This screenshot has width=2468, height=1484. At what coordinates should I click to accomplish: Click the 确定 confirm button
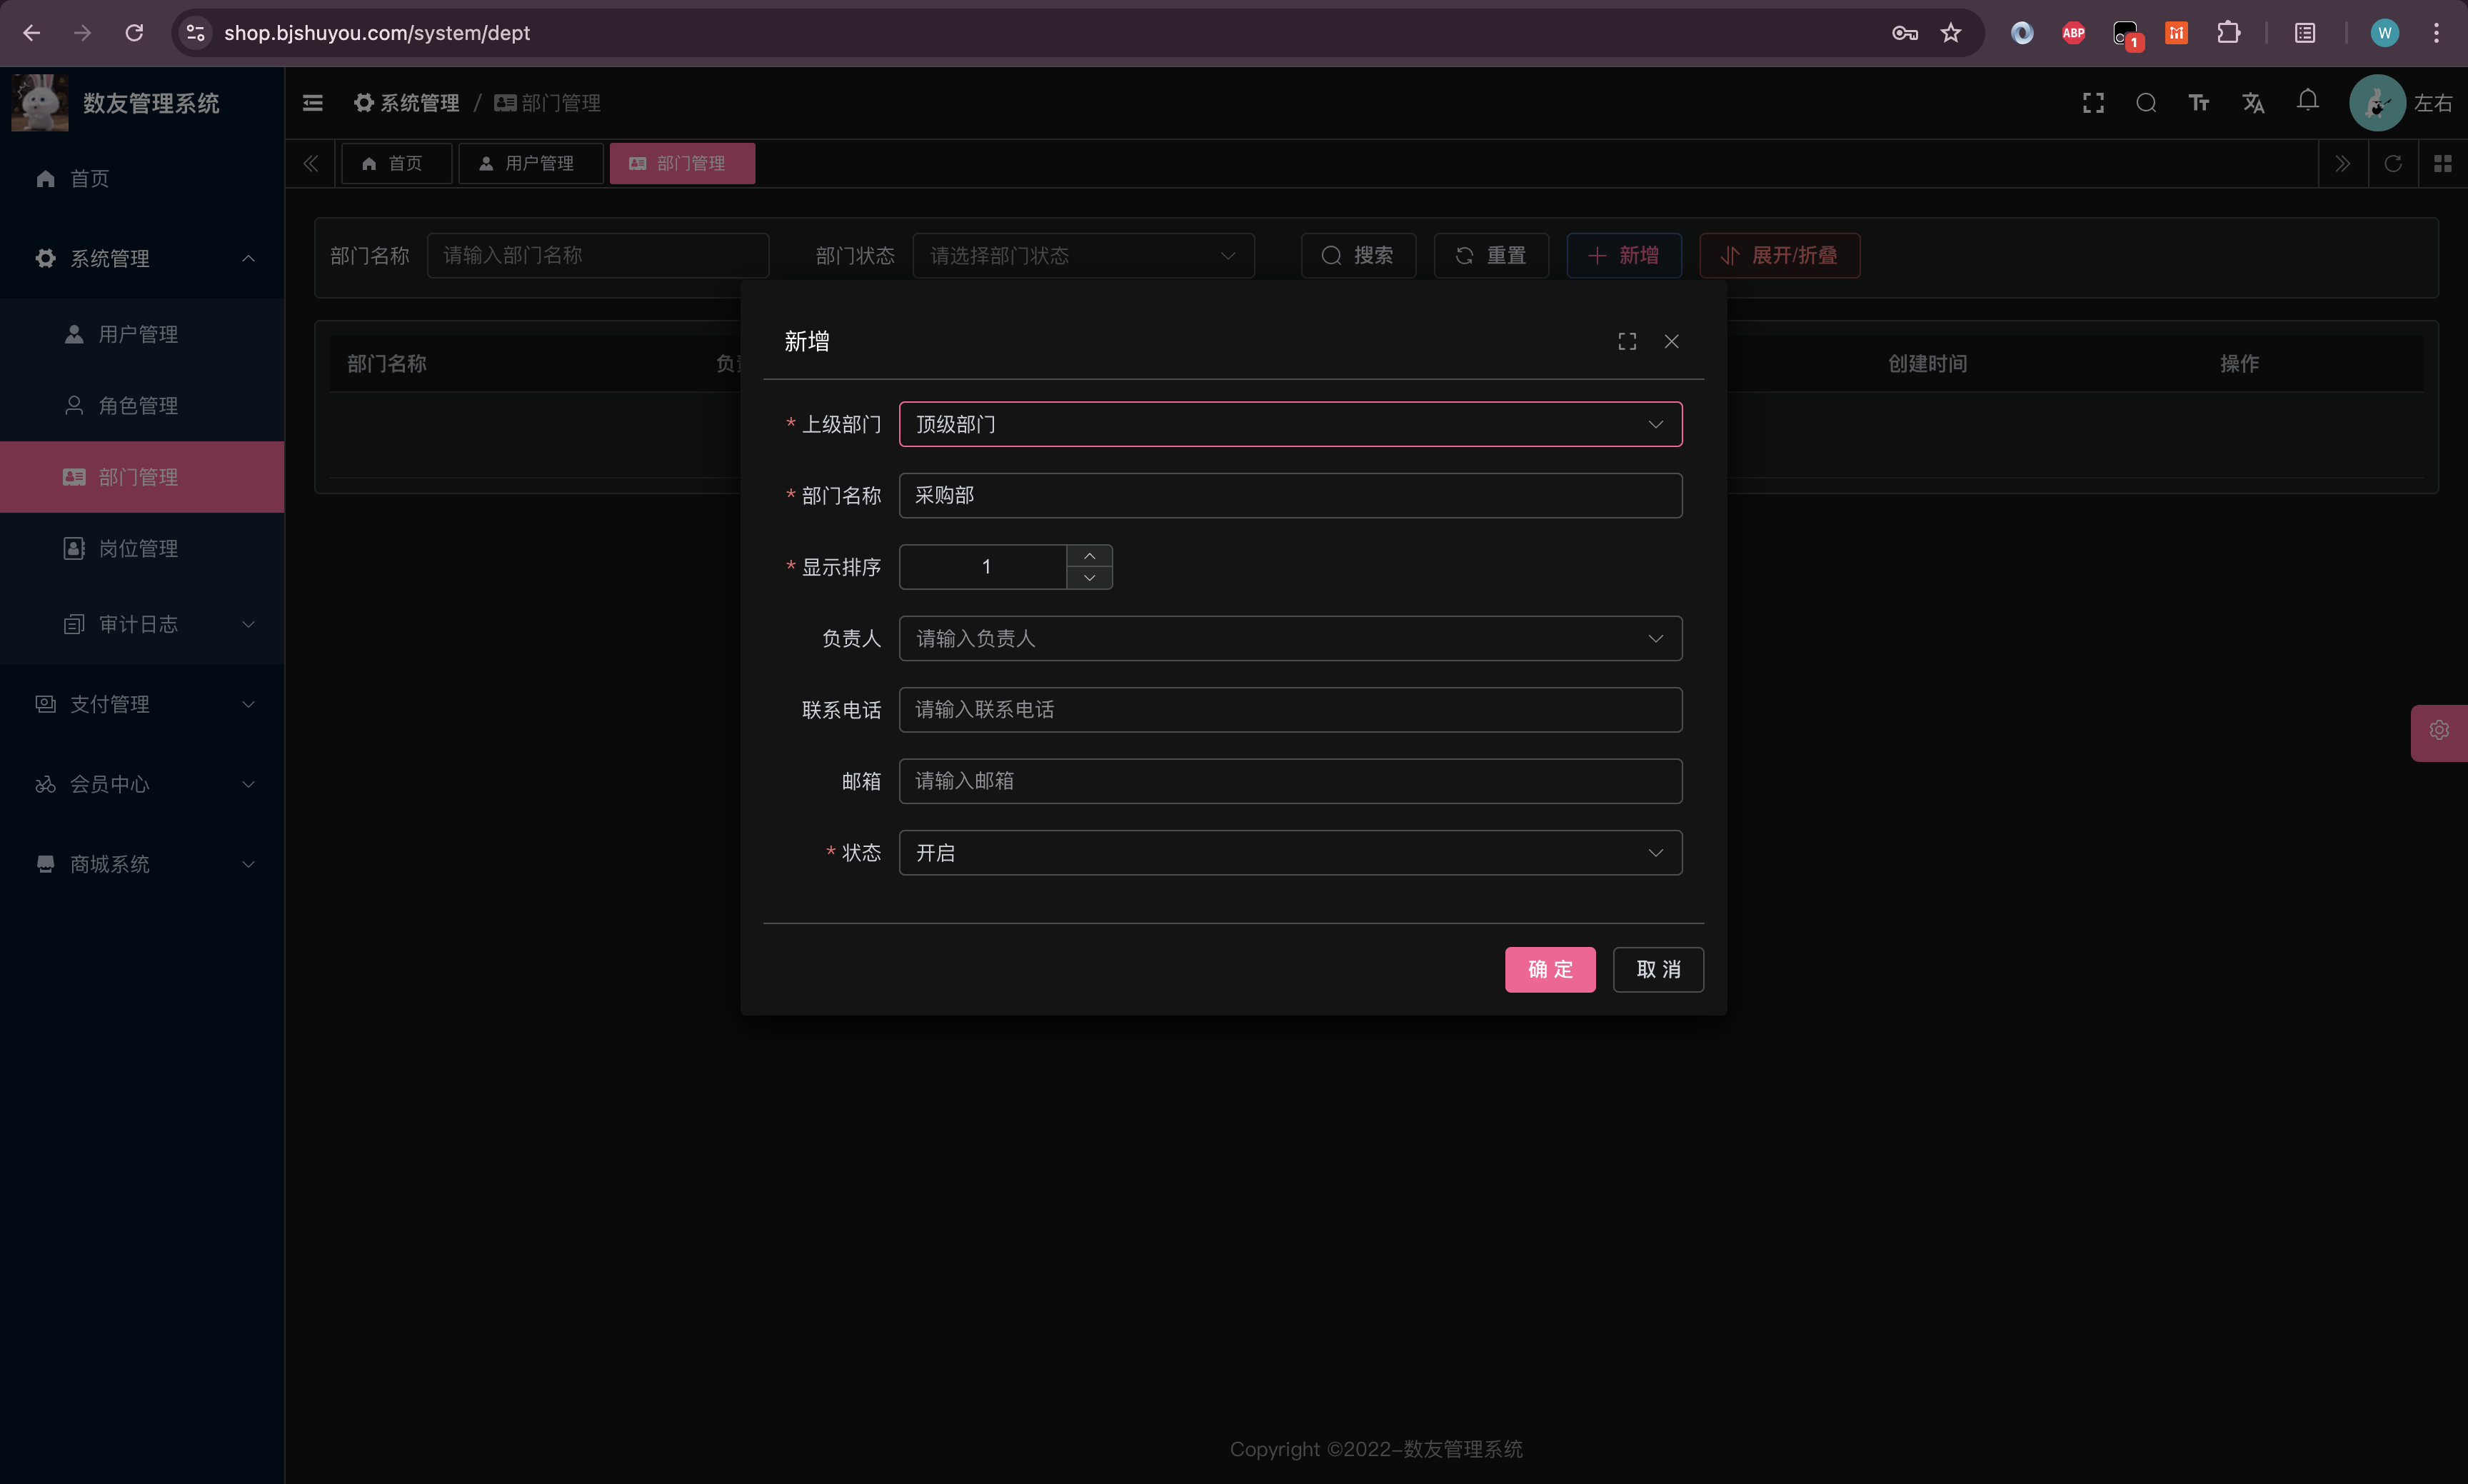click(1549, 969)
